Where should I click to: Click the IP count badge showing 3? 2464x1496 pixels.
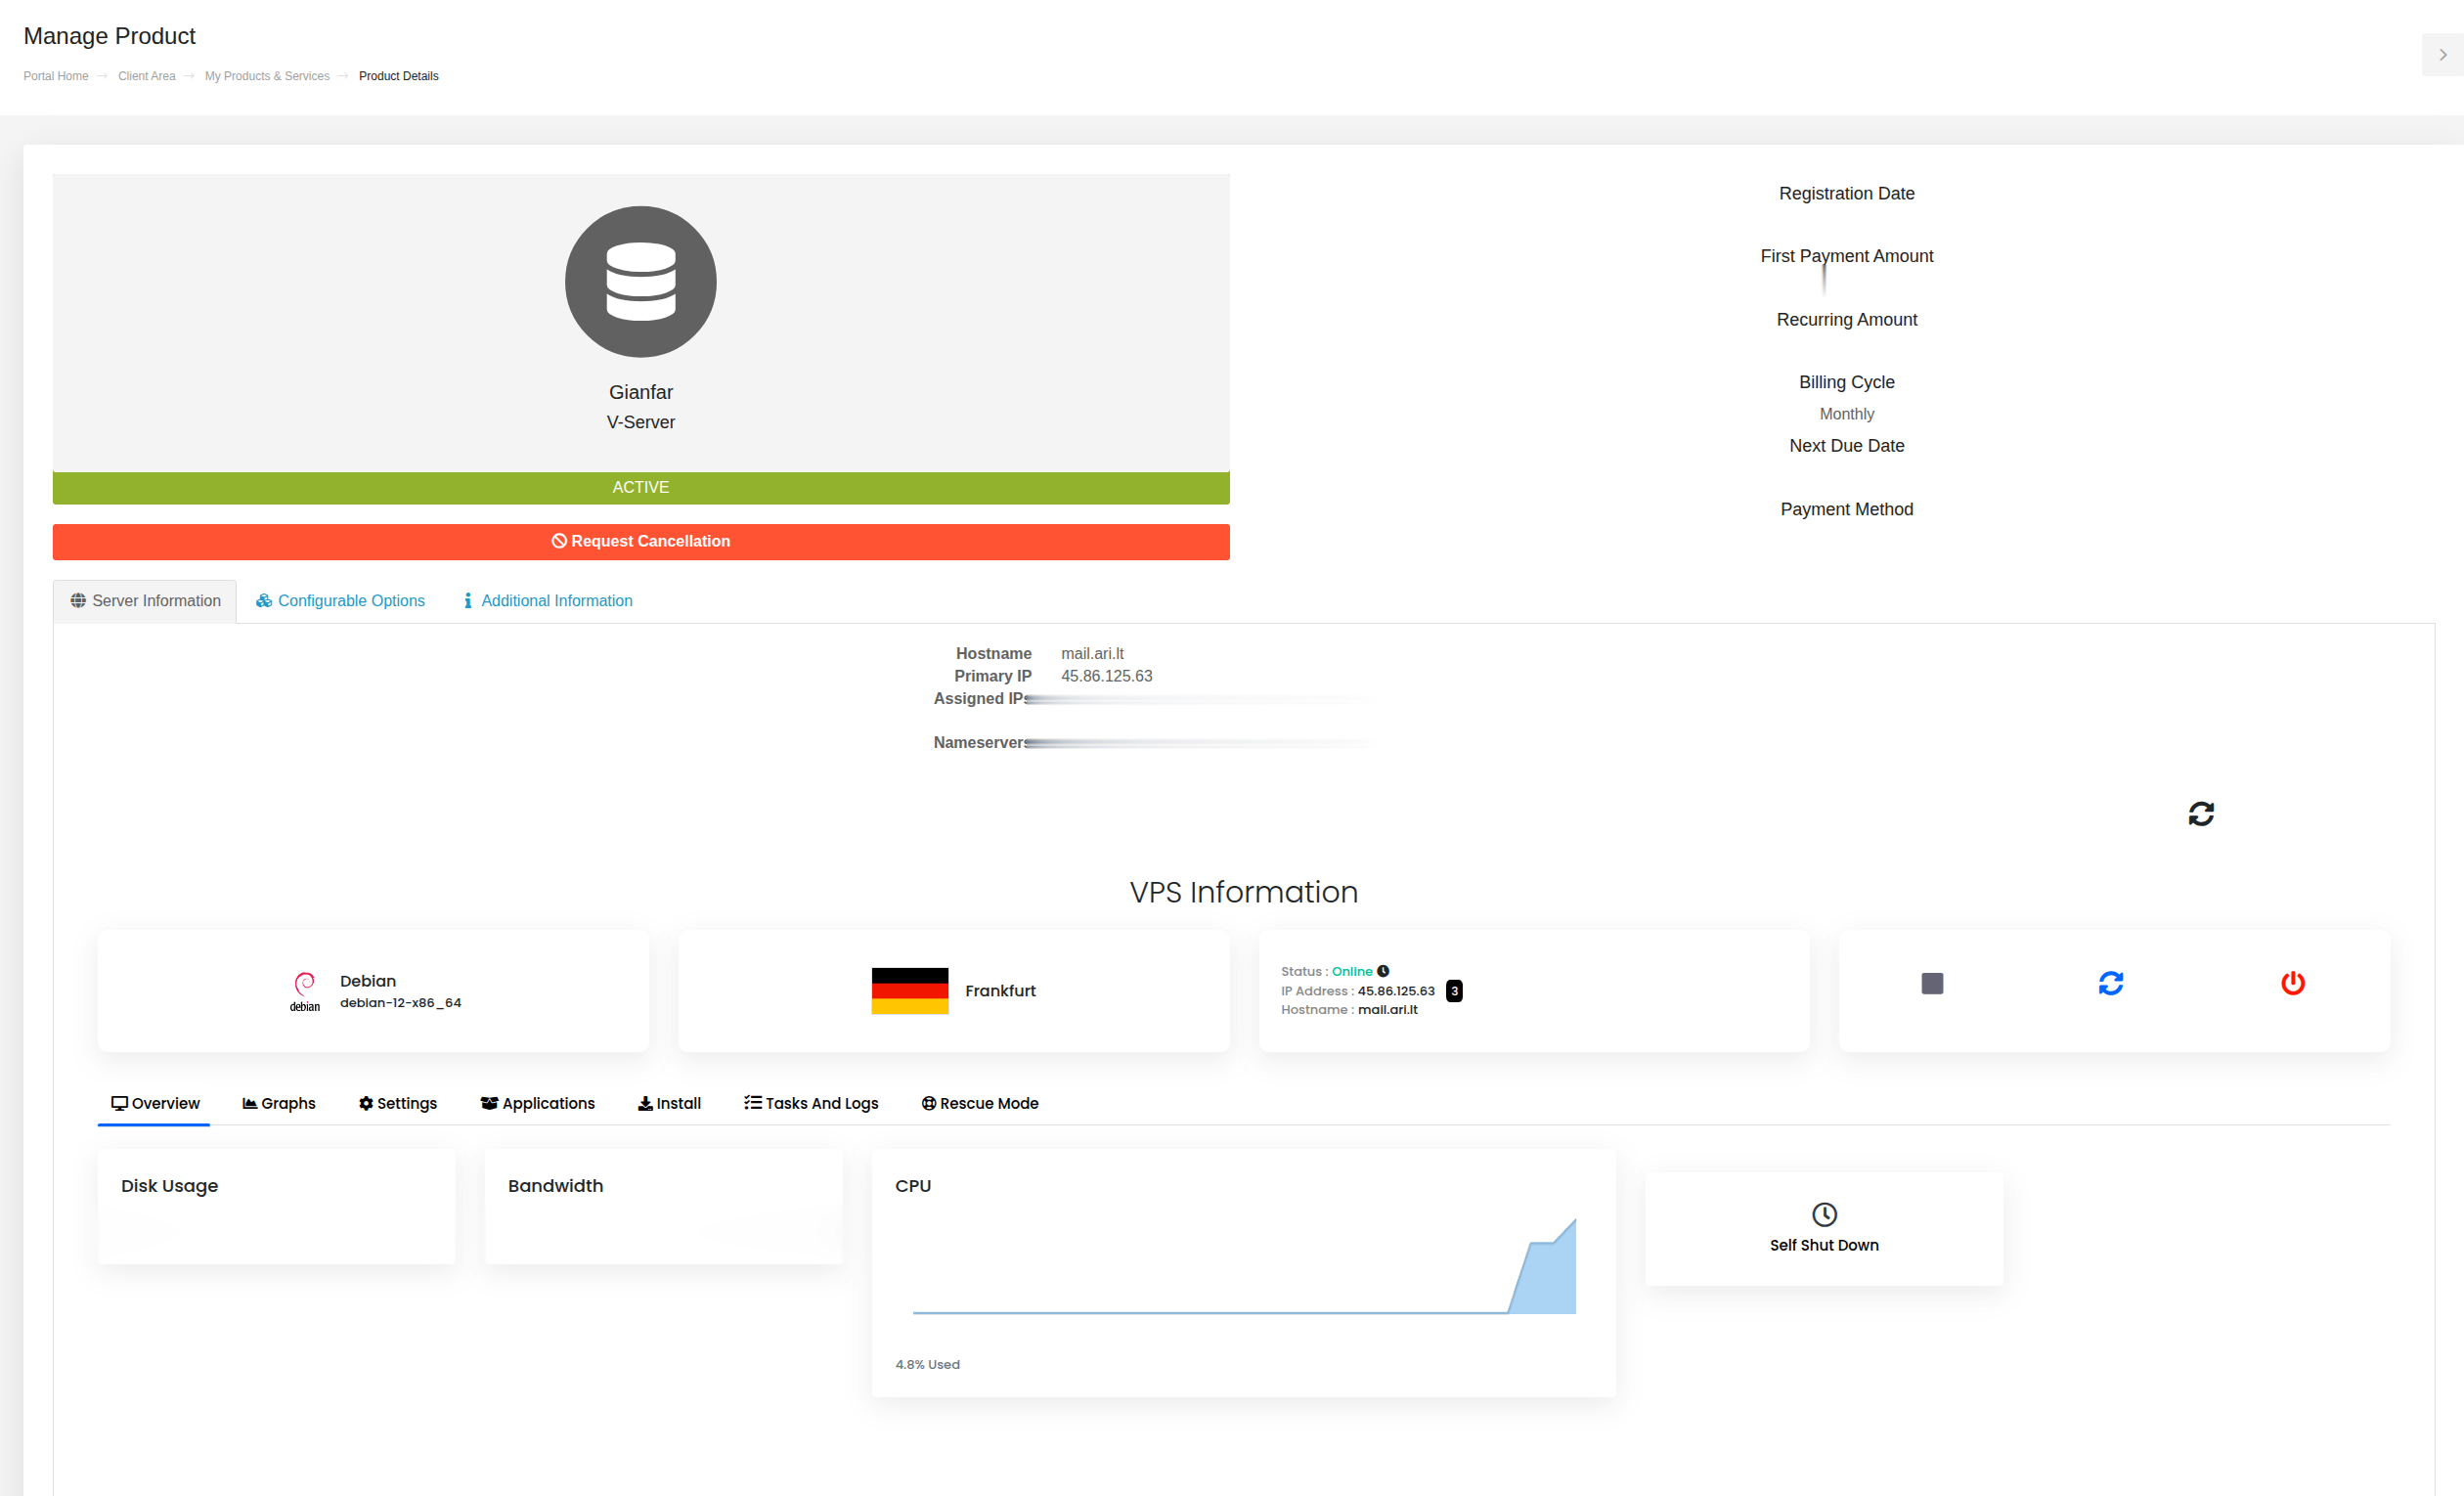coord(1454,991)
